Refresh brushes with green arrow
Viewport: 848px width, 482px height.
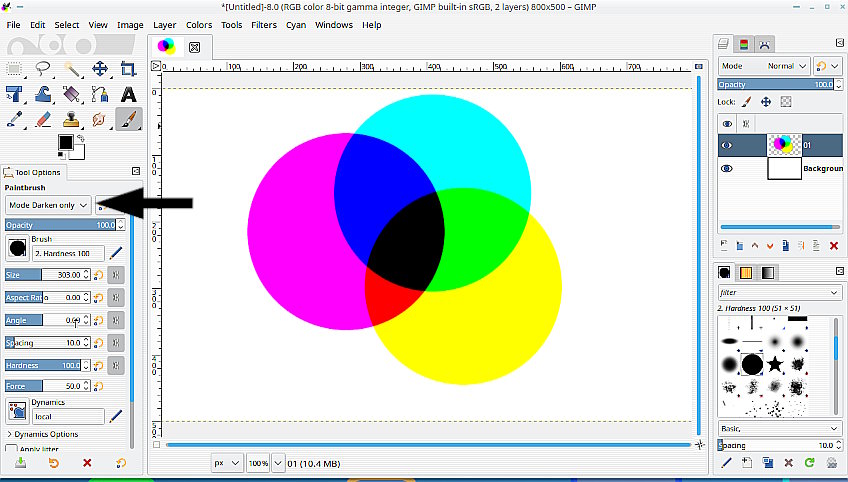tap(810, 463)
